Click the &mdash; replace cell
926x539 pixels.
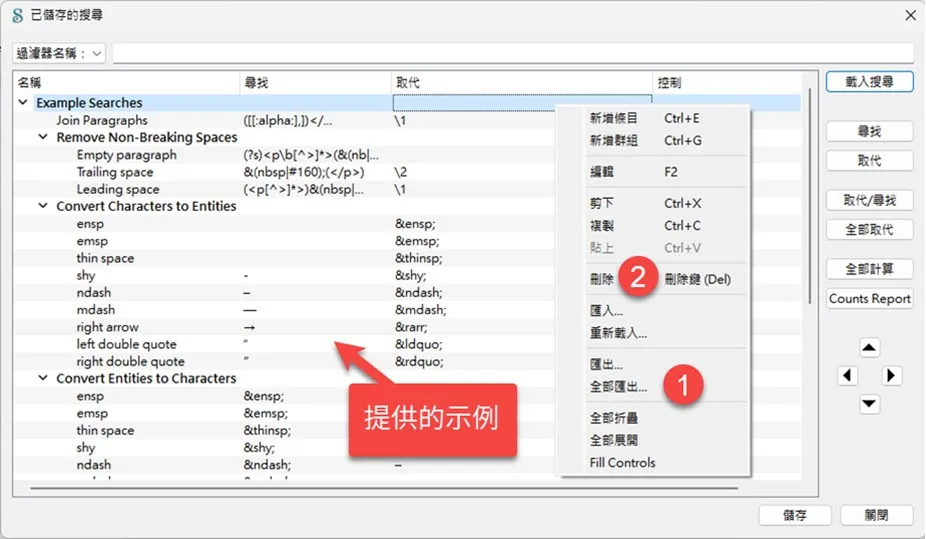(420, 309)
